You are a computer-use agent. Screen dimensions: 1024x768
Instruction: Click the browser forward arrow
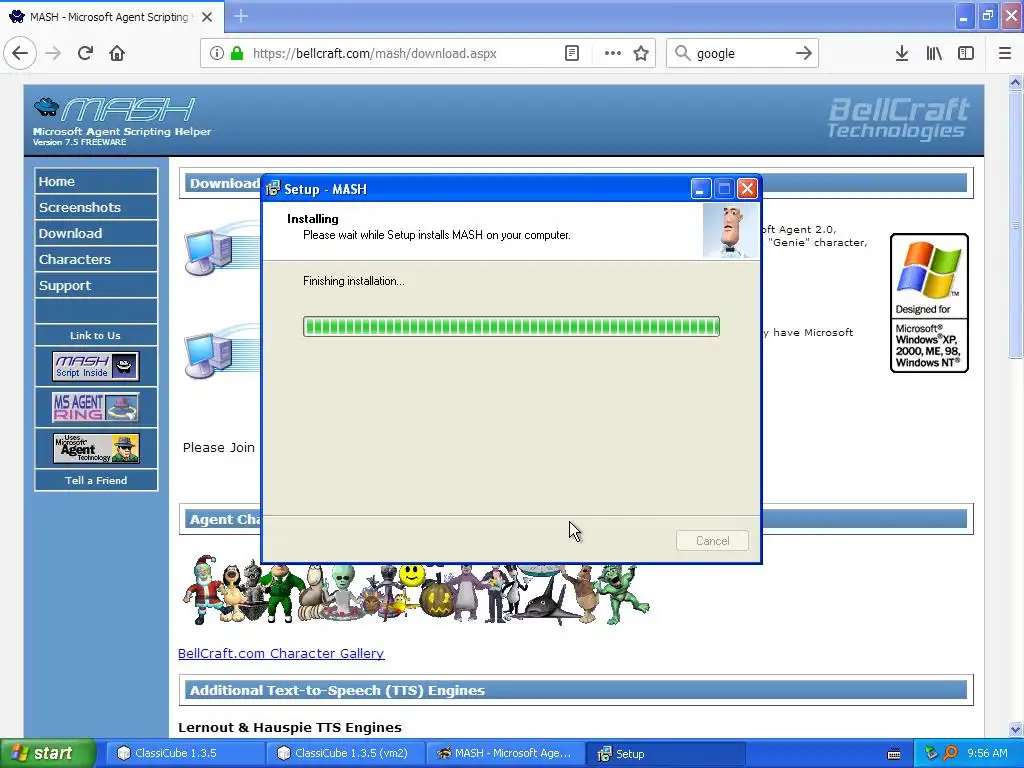coord(53,53)
